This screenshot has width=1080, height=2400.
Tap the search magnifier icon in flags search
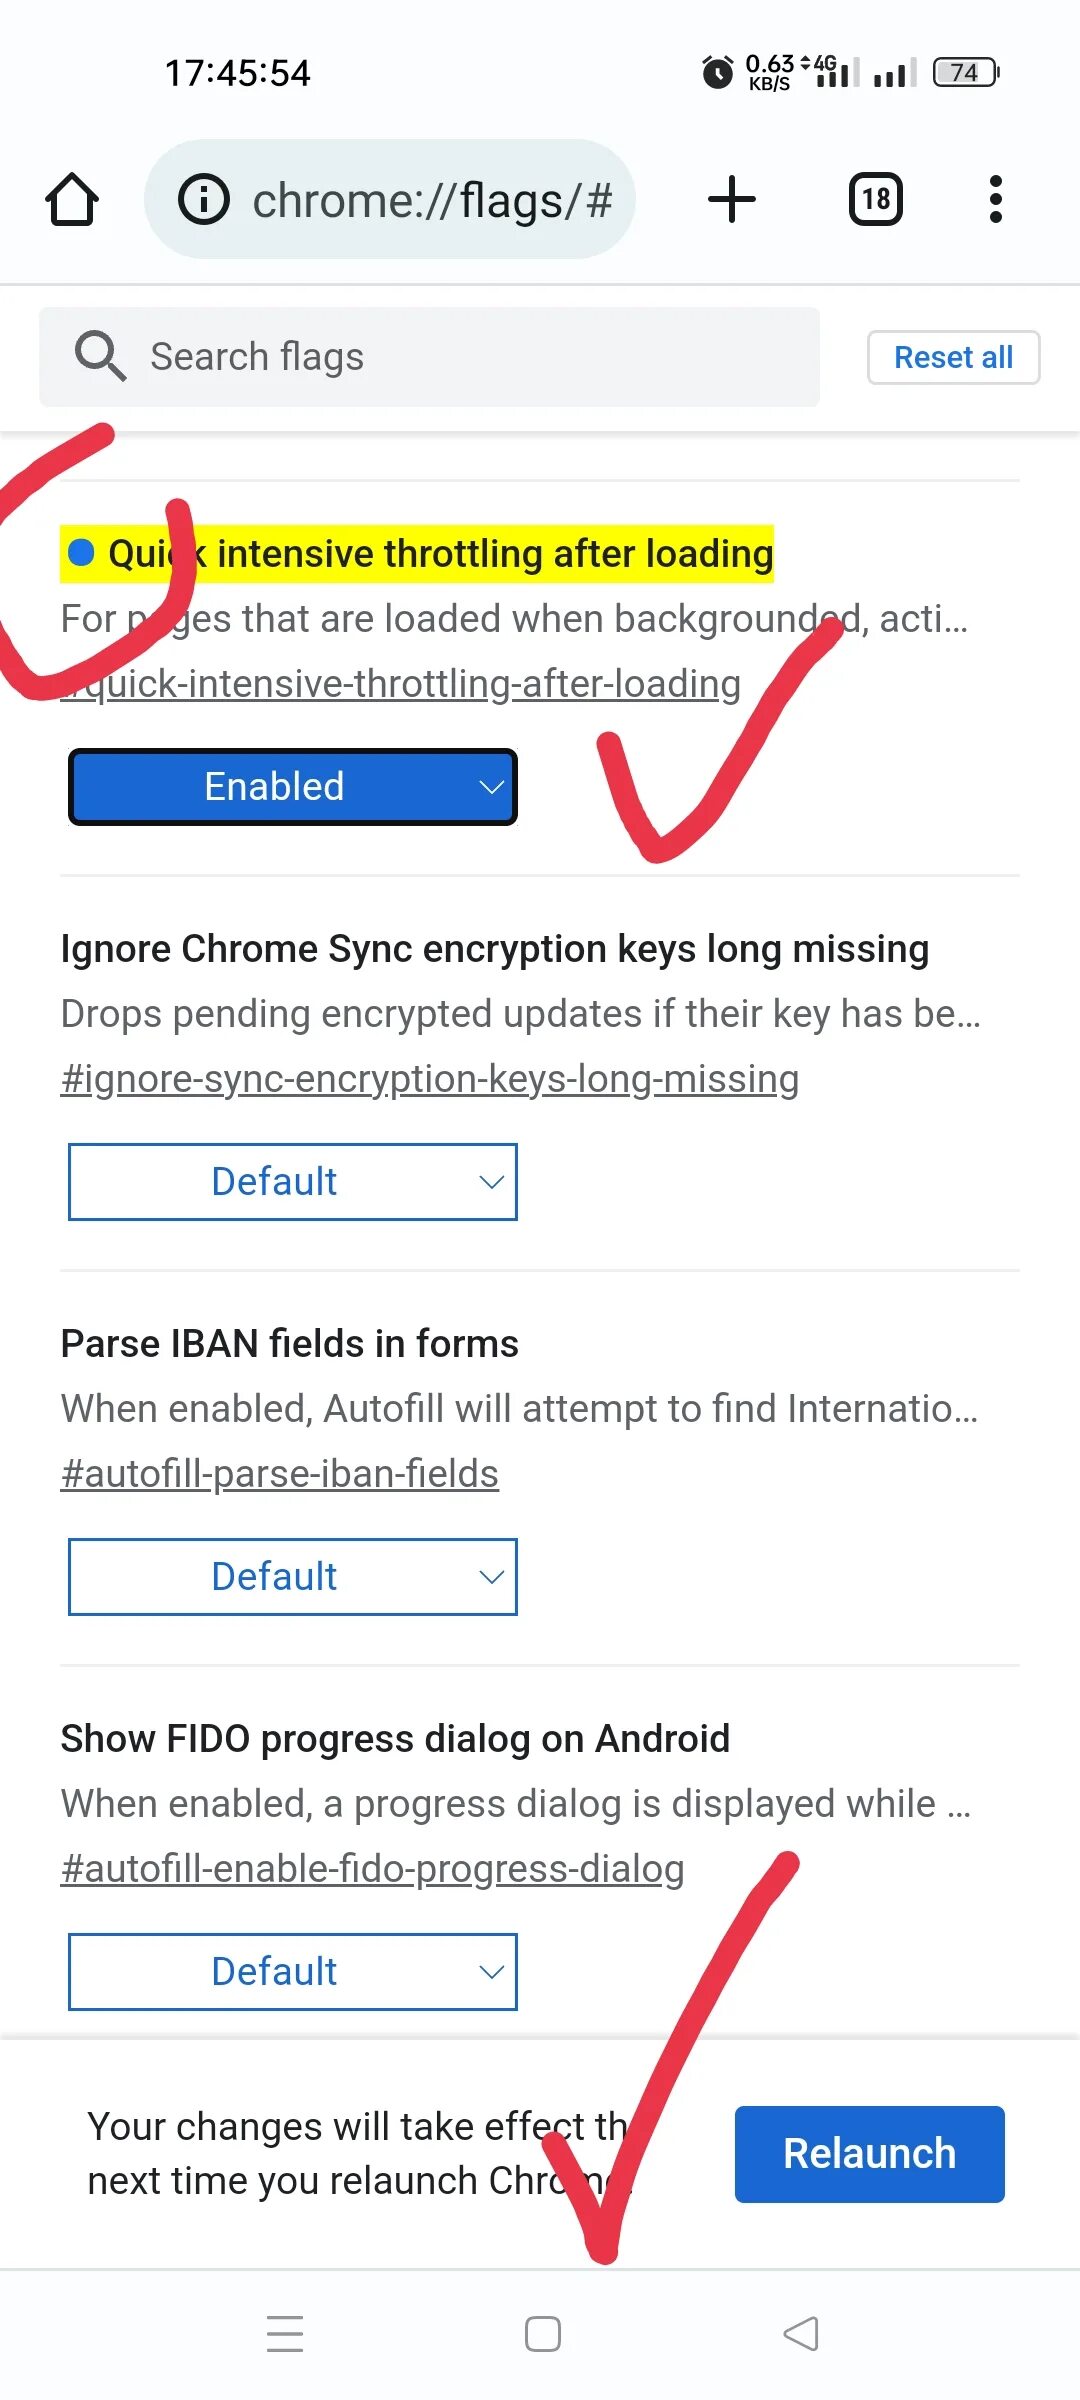coord(100,356)
